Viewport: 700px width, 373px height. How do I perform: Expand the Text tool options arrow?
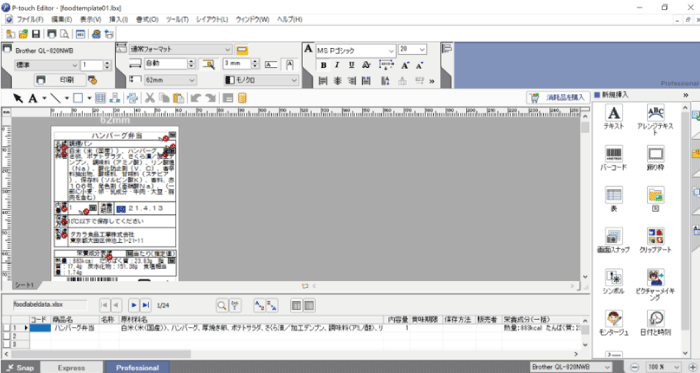[x=44, y=98]
